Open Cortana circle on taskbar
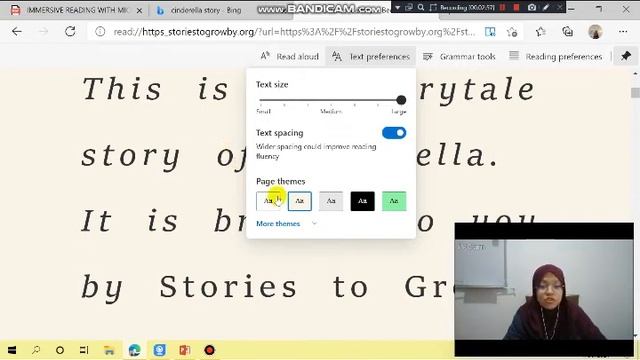The width and height of the screenshot is (640, 360). pos(60,350)
